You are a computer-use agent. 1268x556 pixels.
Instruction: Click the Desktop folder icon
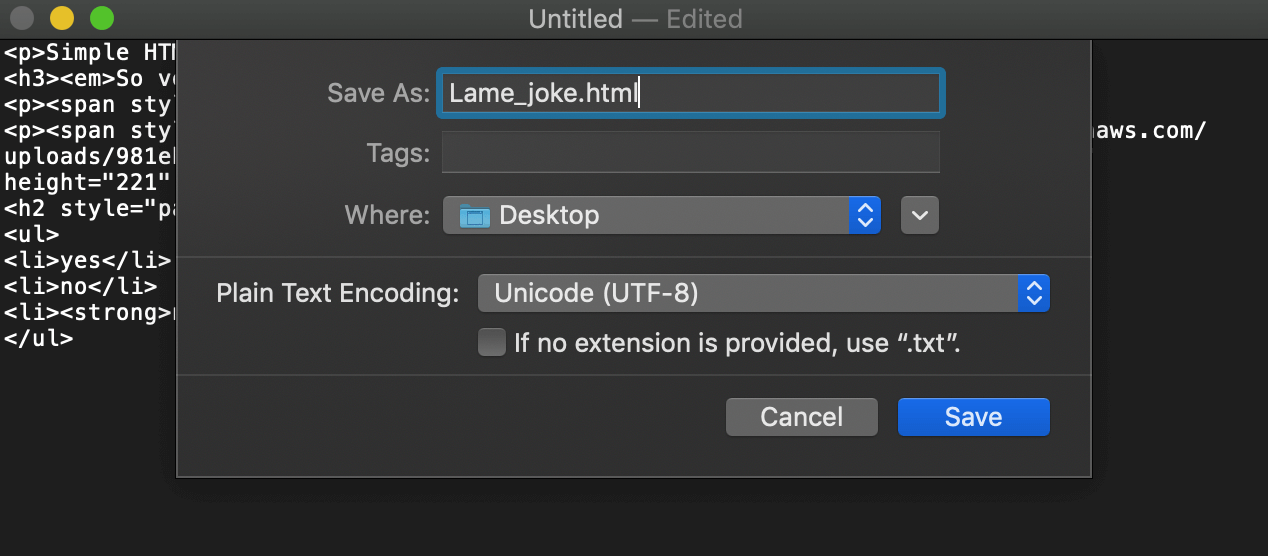[x=474, y=215]
